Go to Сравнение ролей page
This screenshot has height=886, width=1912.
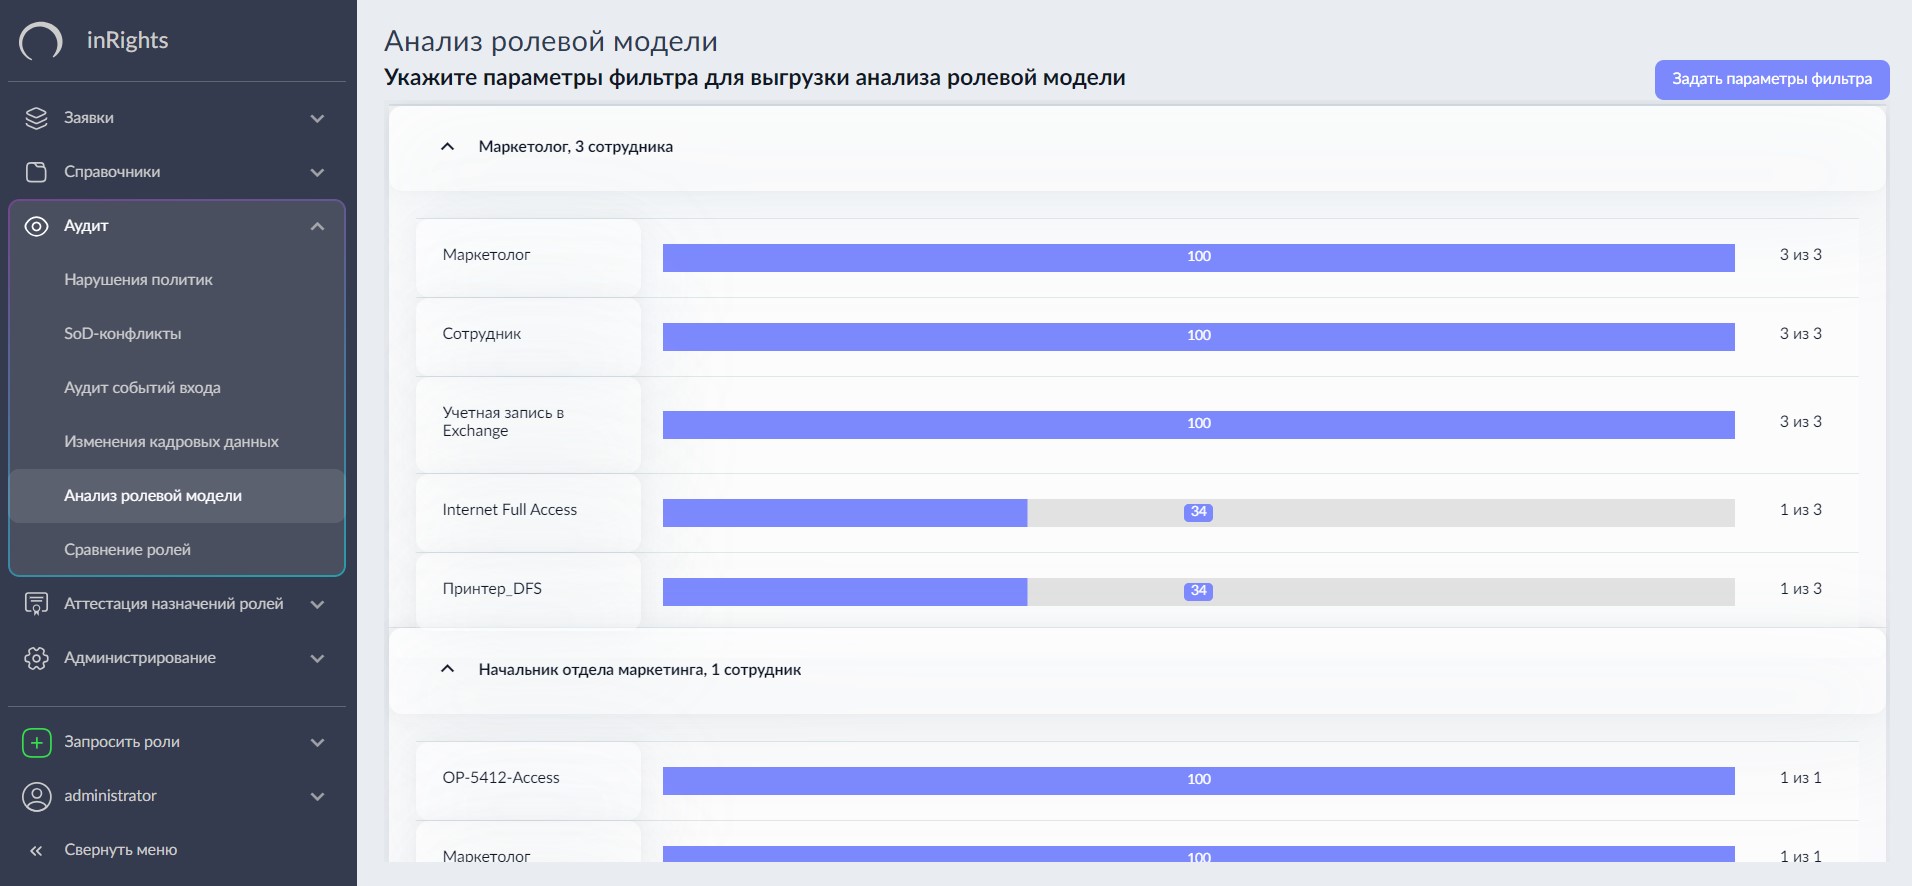click(127, 550)
